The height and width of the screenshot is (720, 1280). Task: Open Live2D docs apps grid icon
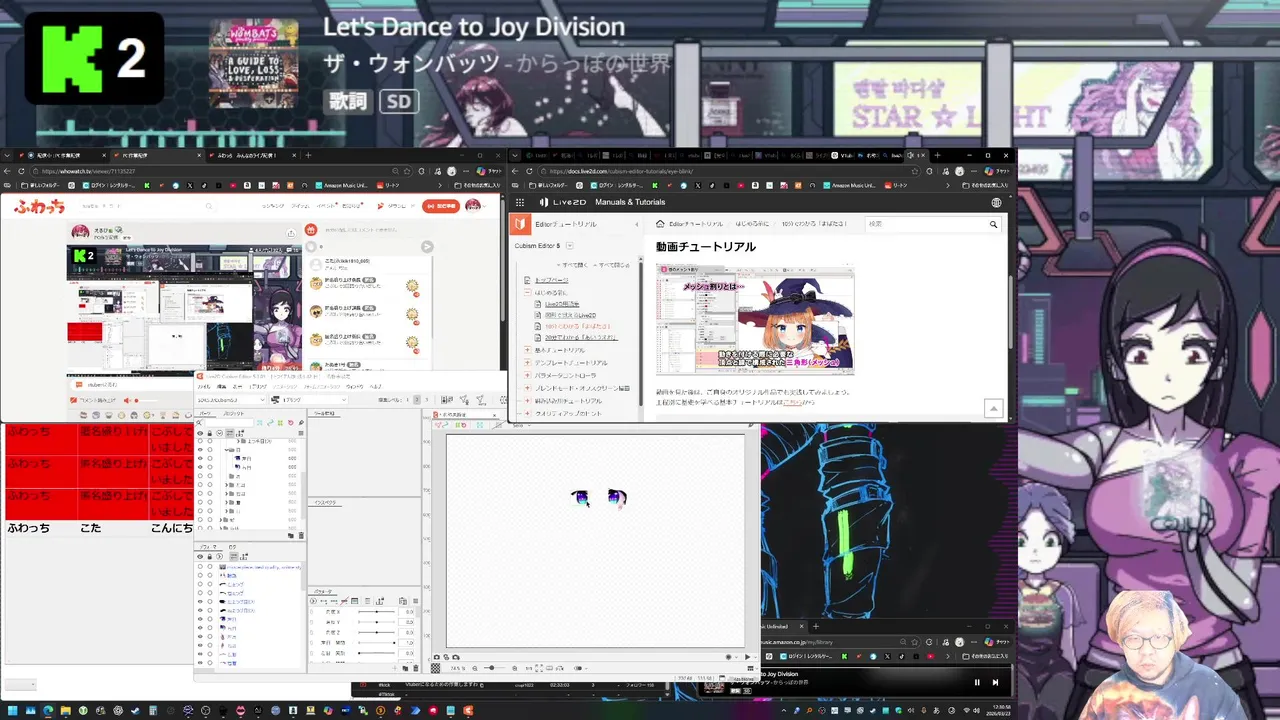coord(520,202)
